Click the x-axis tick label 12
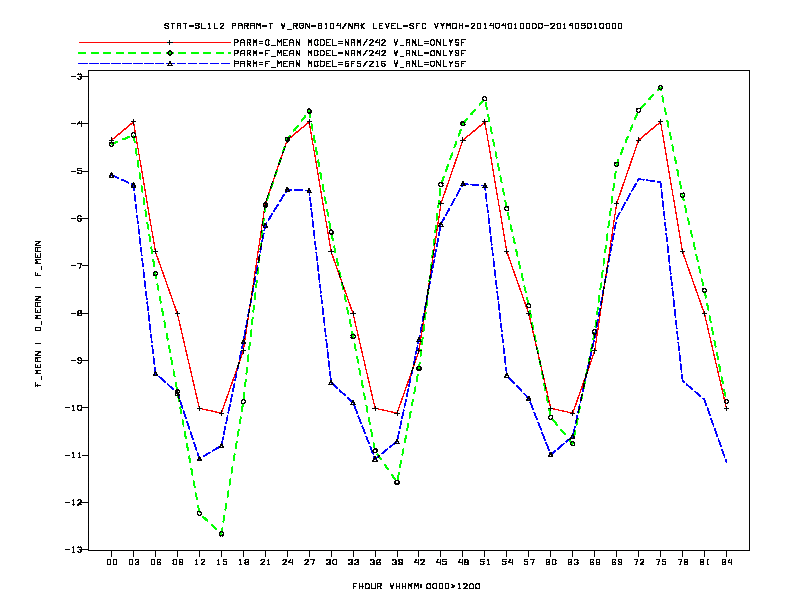Screen dimensions: 792x612 point(200,562)
